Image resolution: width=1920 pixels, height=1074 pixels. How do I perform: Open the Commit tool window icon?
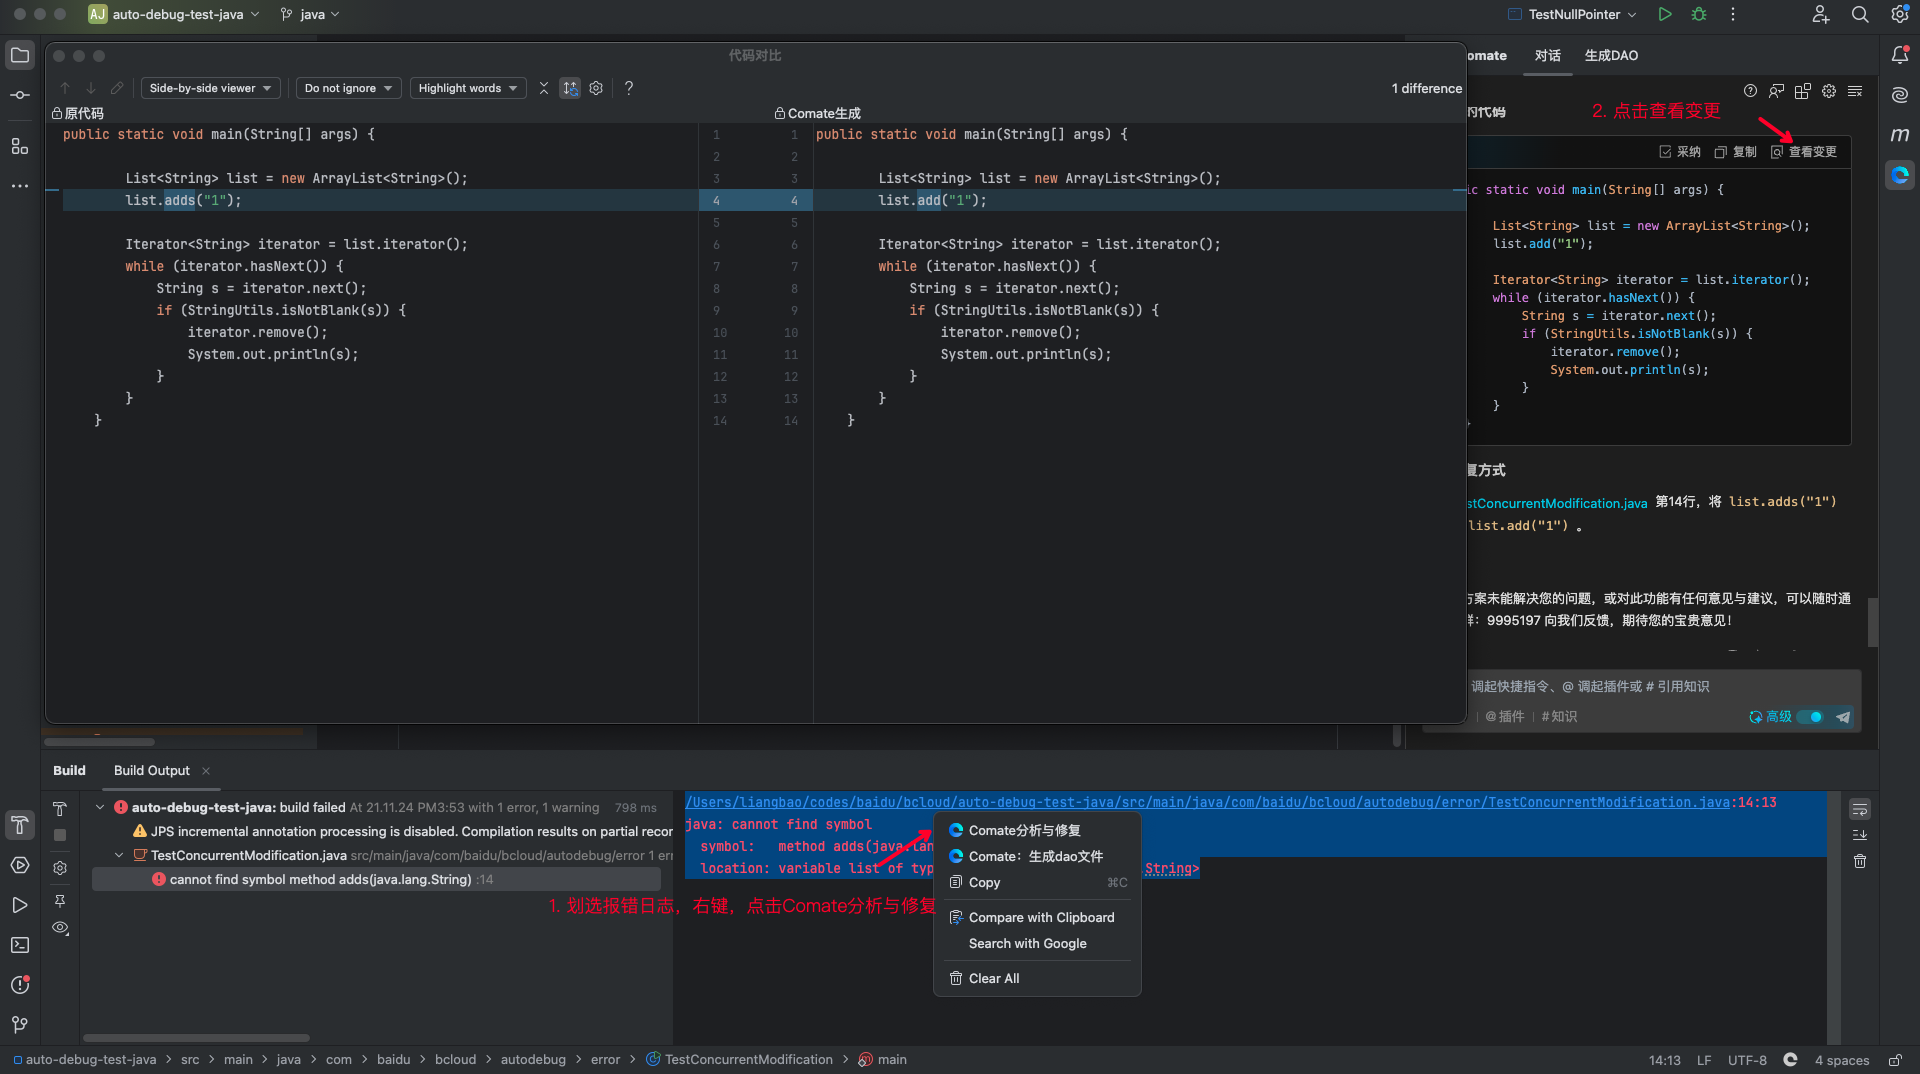(20, 95)
